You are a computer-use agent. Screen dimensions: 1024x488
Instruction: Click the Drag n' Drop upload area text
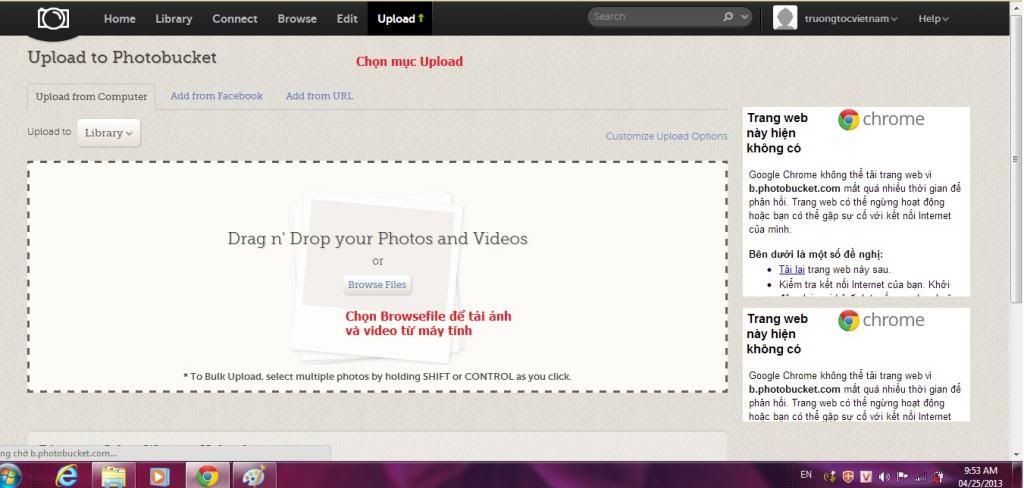coord(377,238)
